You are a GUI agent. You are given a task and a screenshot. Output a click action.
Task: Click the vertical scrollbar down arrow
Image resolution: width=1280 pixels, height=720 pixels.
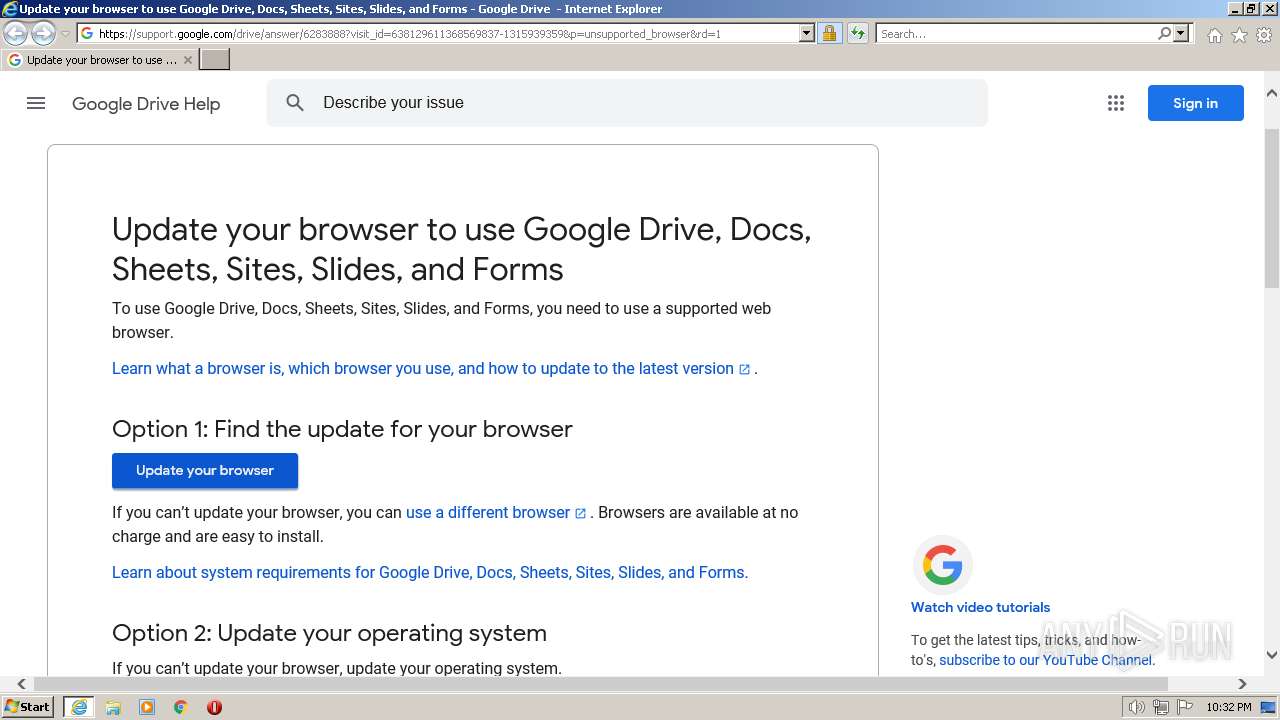(x=1272, y=655)
